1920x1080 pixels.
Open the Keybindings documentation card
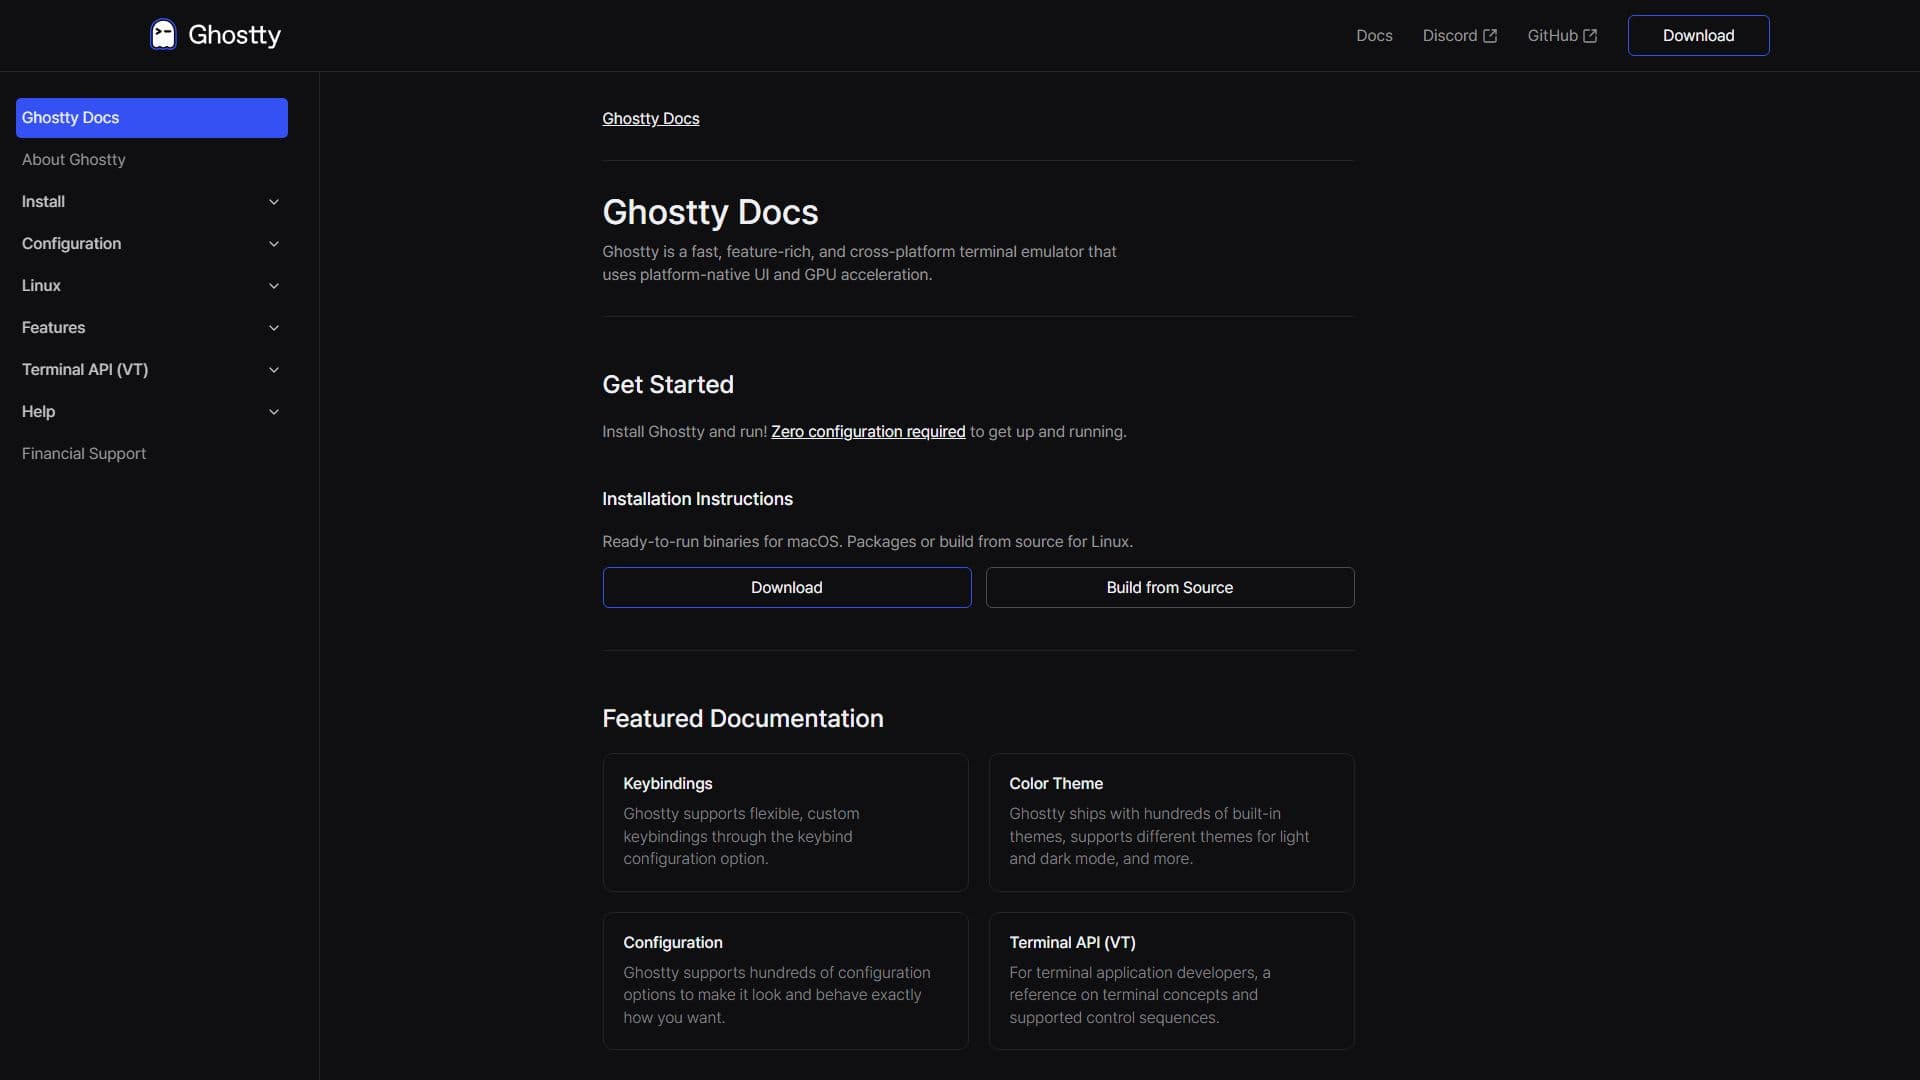(x=785, y=822)
